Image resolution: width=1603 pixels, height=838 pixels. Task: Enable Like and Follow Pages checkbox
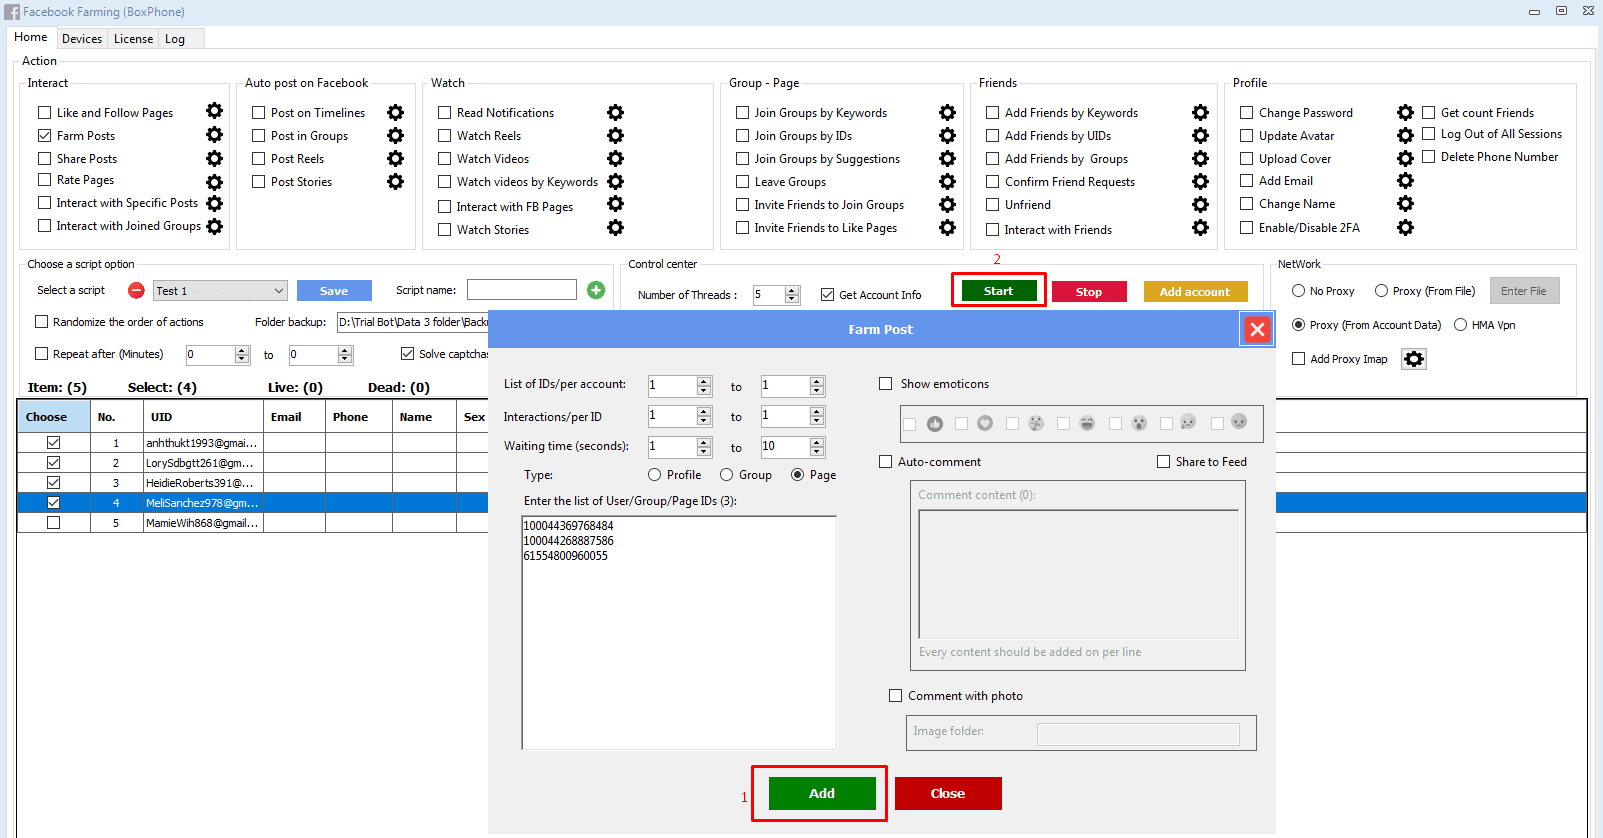coord(44,112)
